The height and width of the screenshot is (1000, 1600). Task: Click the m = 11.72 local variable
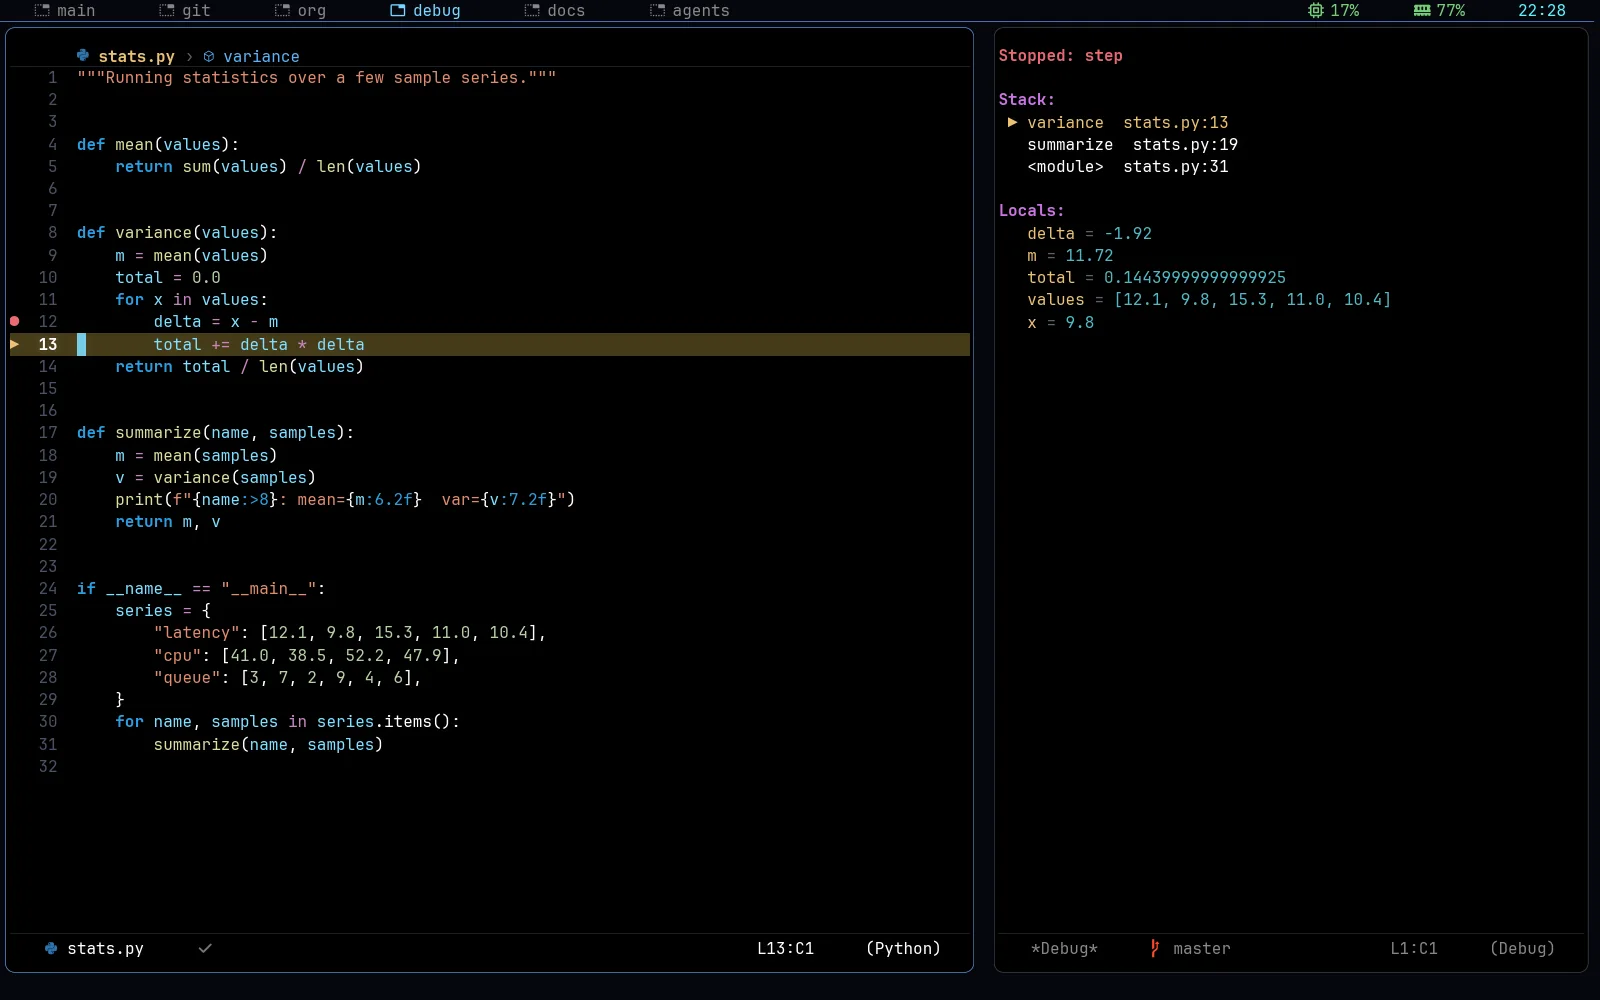click(x=1070, y=255)
